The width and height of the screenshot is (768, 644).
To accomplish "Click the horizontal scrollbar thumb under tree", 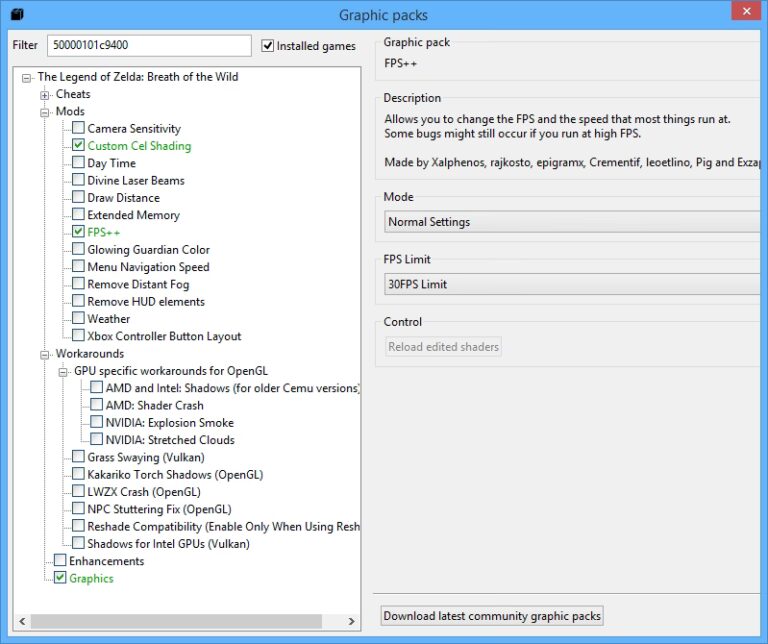I will (x=176, y=621).
